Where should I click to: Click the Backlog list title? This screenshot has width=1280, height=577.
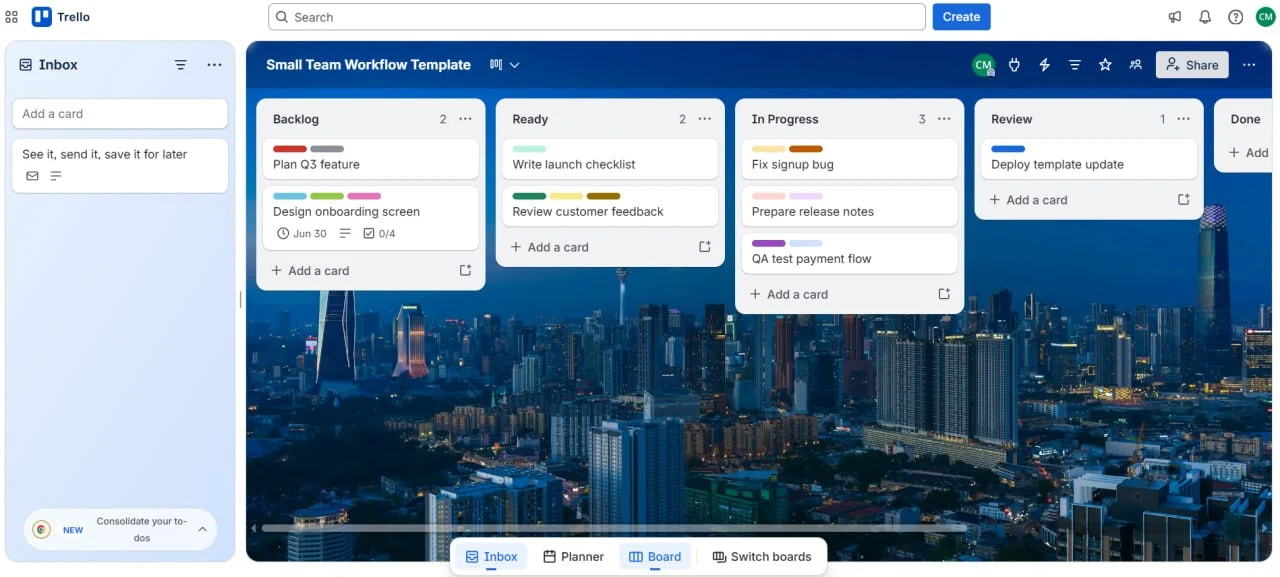click(x=296, y=119)
